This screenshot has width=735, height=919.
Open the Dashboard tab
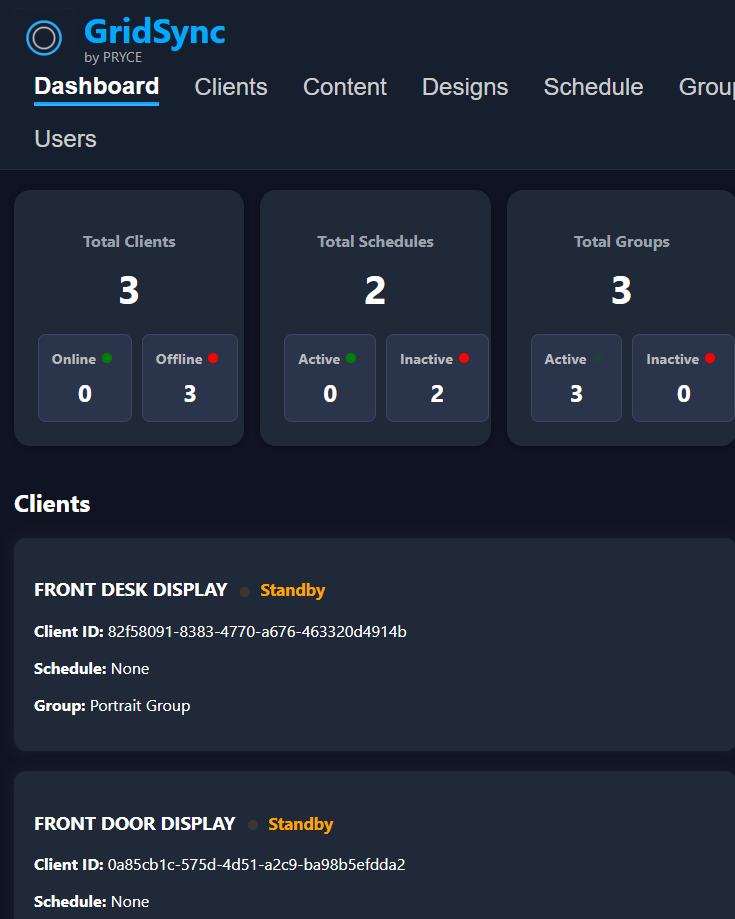click(96, 87)
